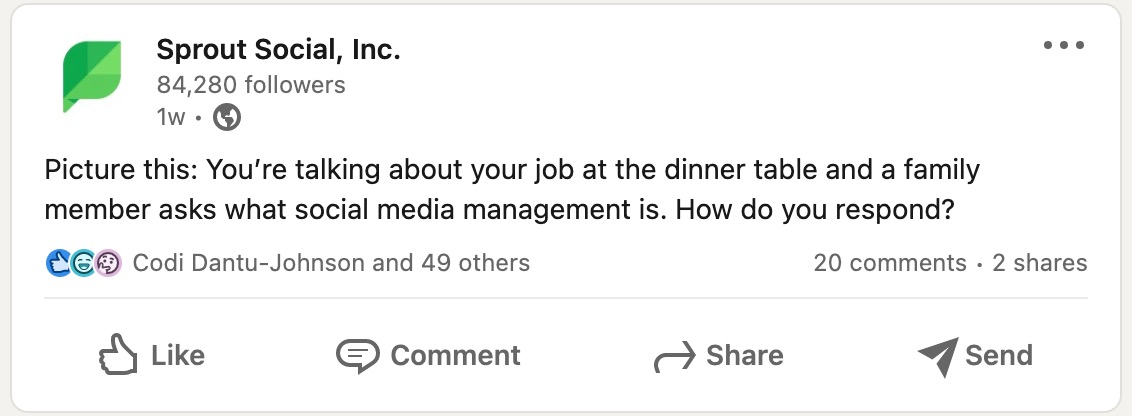Click the thumbs-up icon in the Like button
The width and height of the screenshot is (1132, 416).
[x=118, y=356]
